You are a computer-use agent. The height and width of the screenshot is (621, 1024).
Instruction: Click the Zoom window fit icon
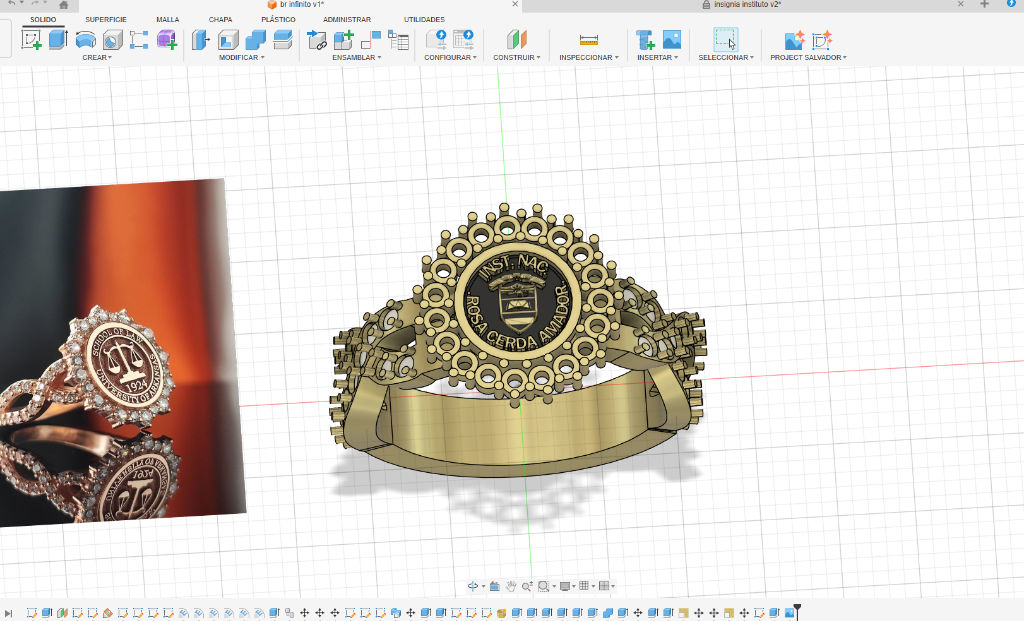tap(543, 586)
